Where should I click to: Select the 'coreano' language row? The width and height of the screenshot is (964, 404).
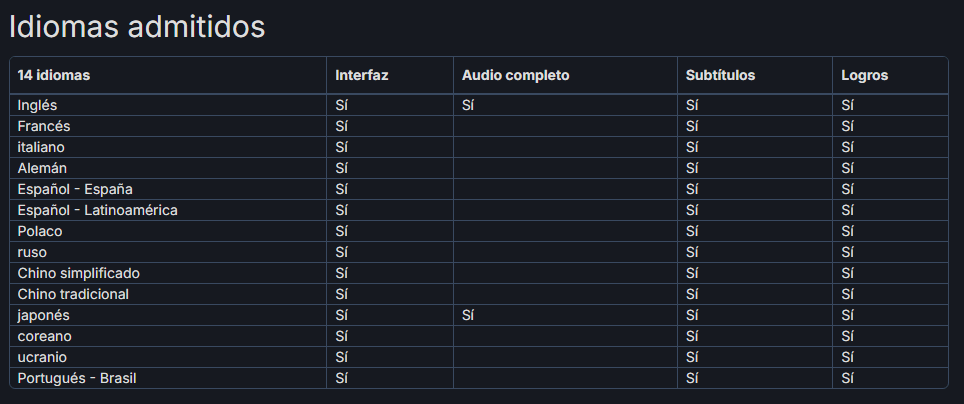point(479,336)
